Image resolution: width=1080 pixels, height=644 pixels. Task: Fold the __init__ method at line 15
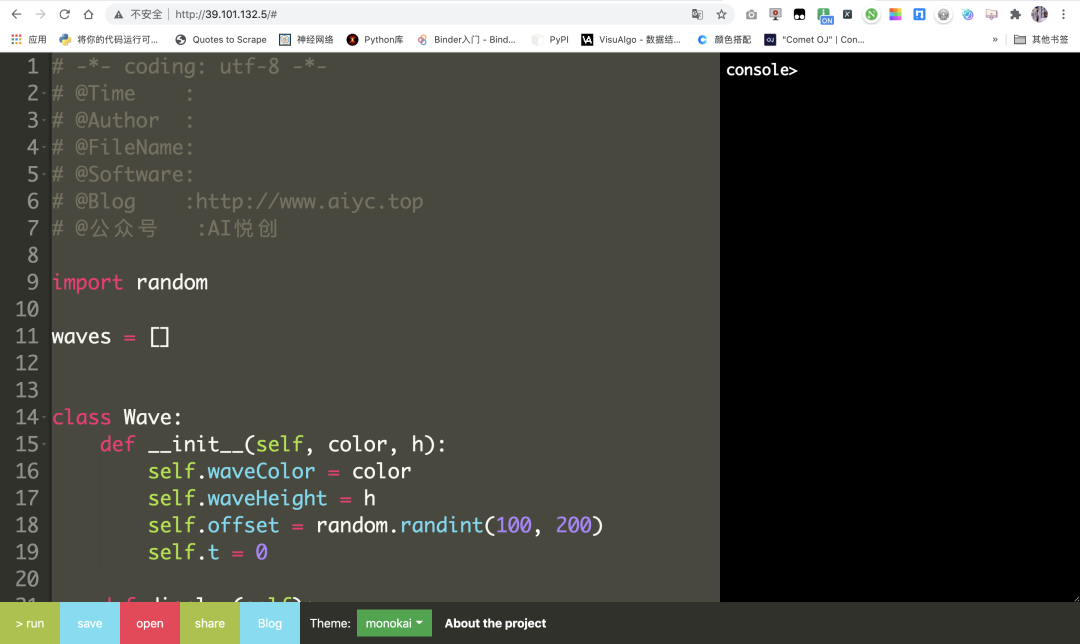tap(45, 444)
